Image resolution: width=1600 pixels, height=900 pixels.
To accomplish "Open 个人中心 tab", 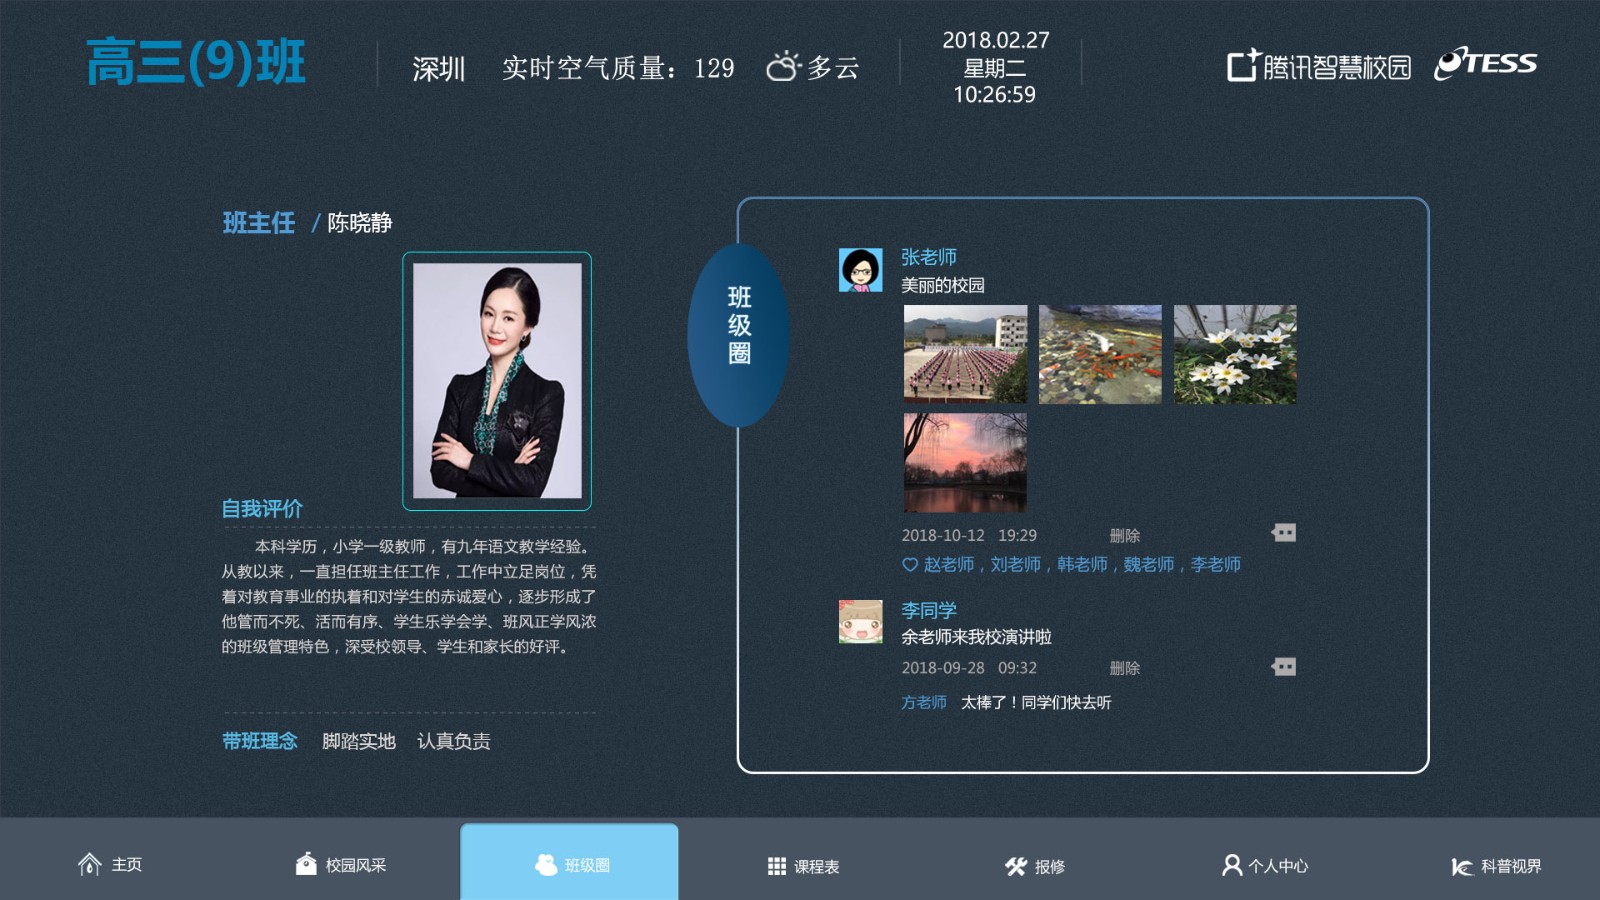I will pos(1265,865).
